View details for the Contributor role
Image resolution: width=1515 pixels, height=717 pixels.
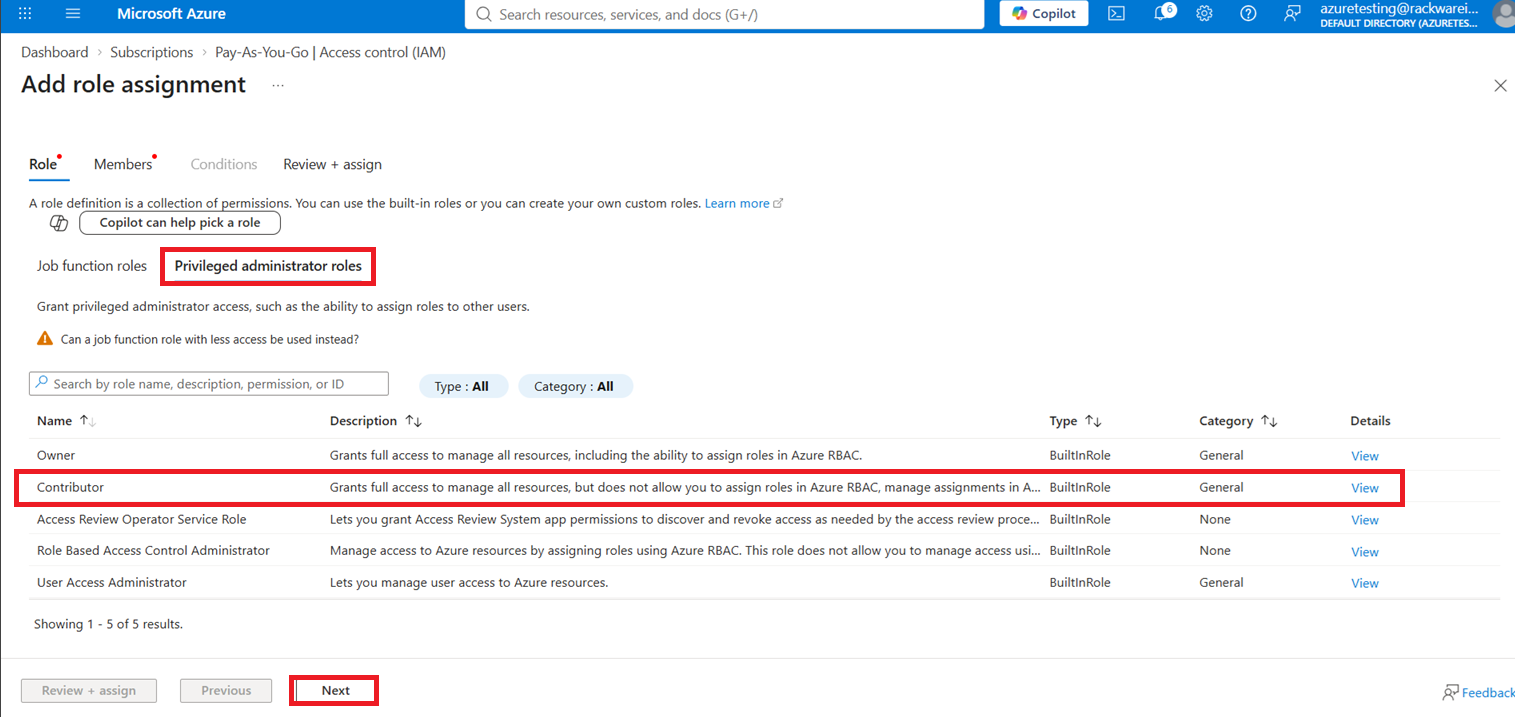(x=1365, y=488)
